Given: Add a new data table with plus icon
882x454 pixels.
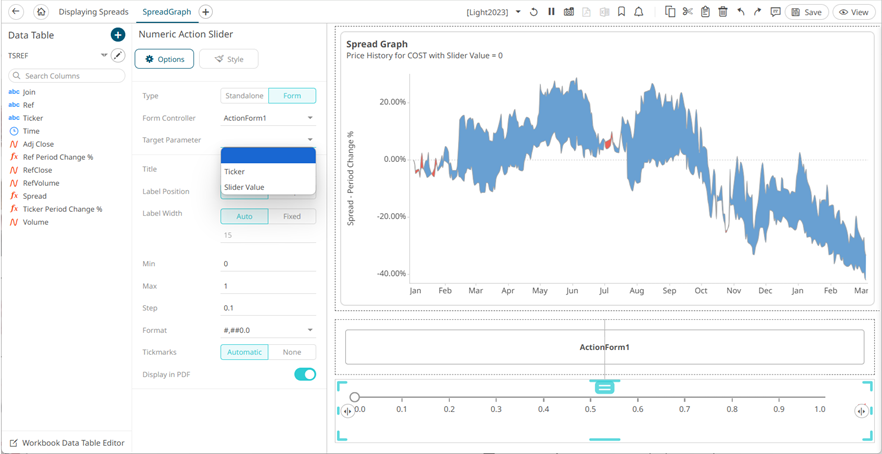Looking at the screenshot, I should click(x=118, y=35).
